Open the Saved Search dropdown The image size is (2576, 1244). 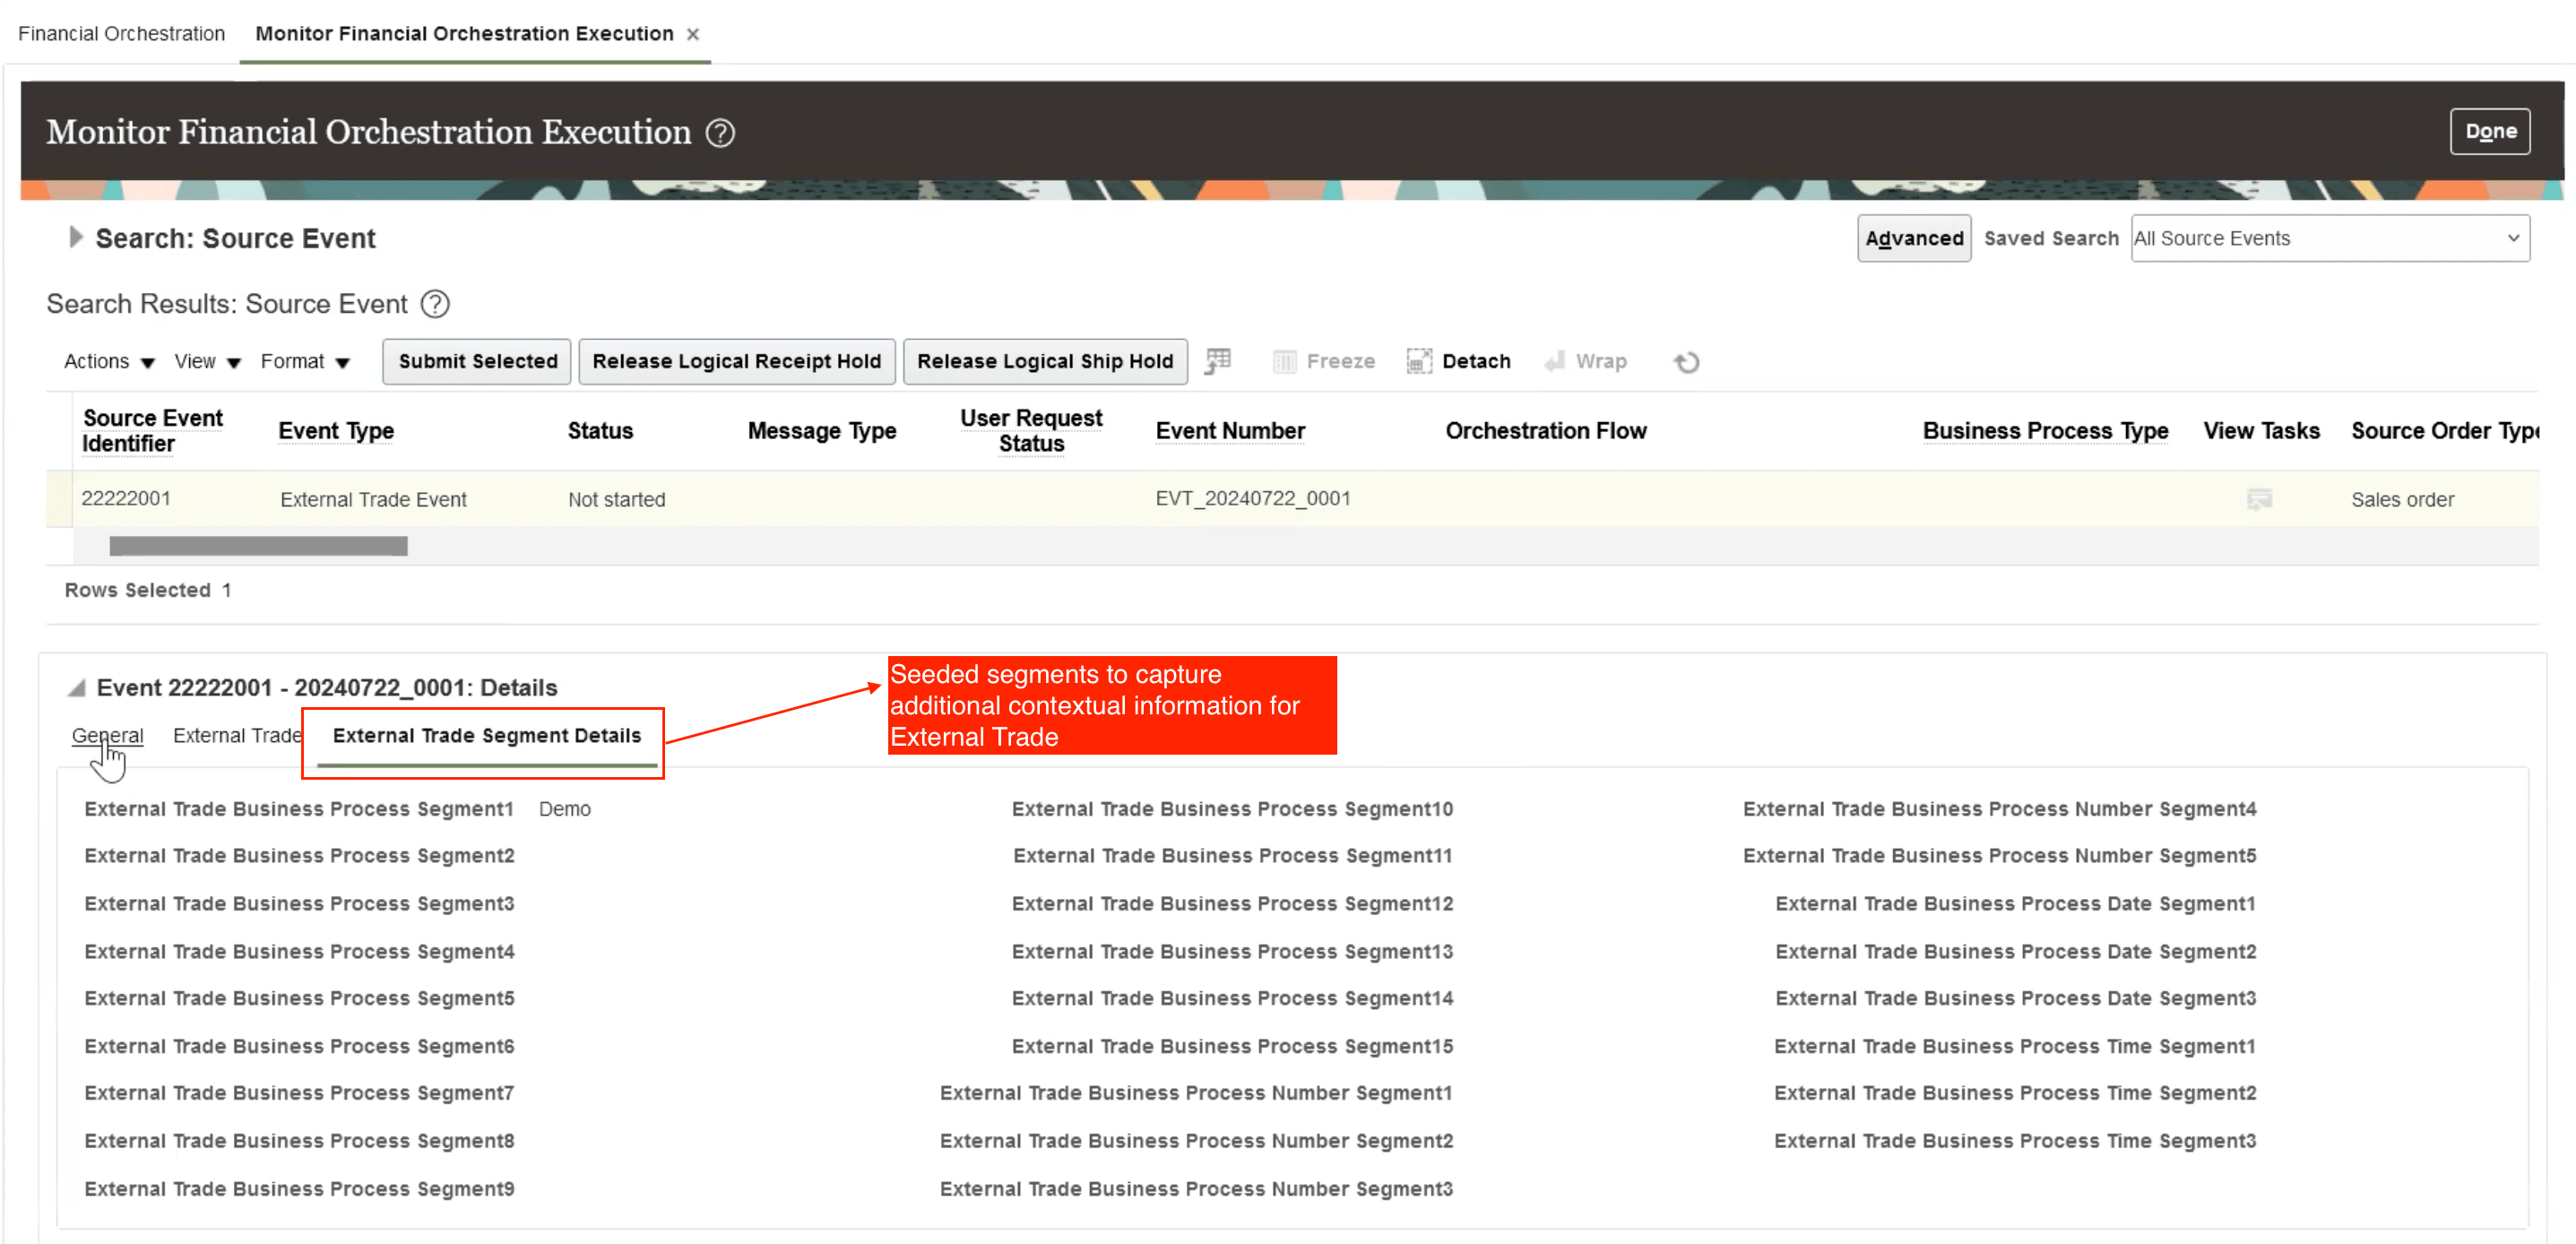pos(2329,238)
